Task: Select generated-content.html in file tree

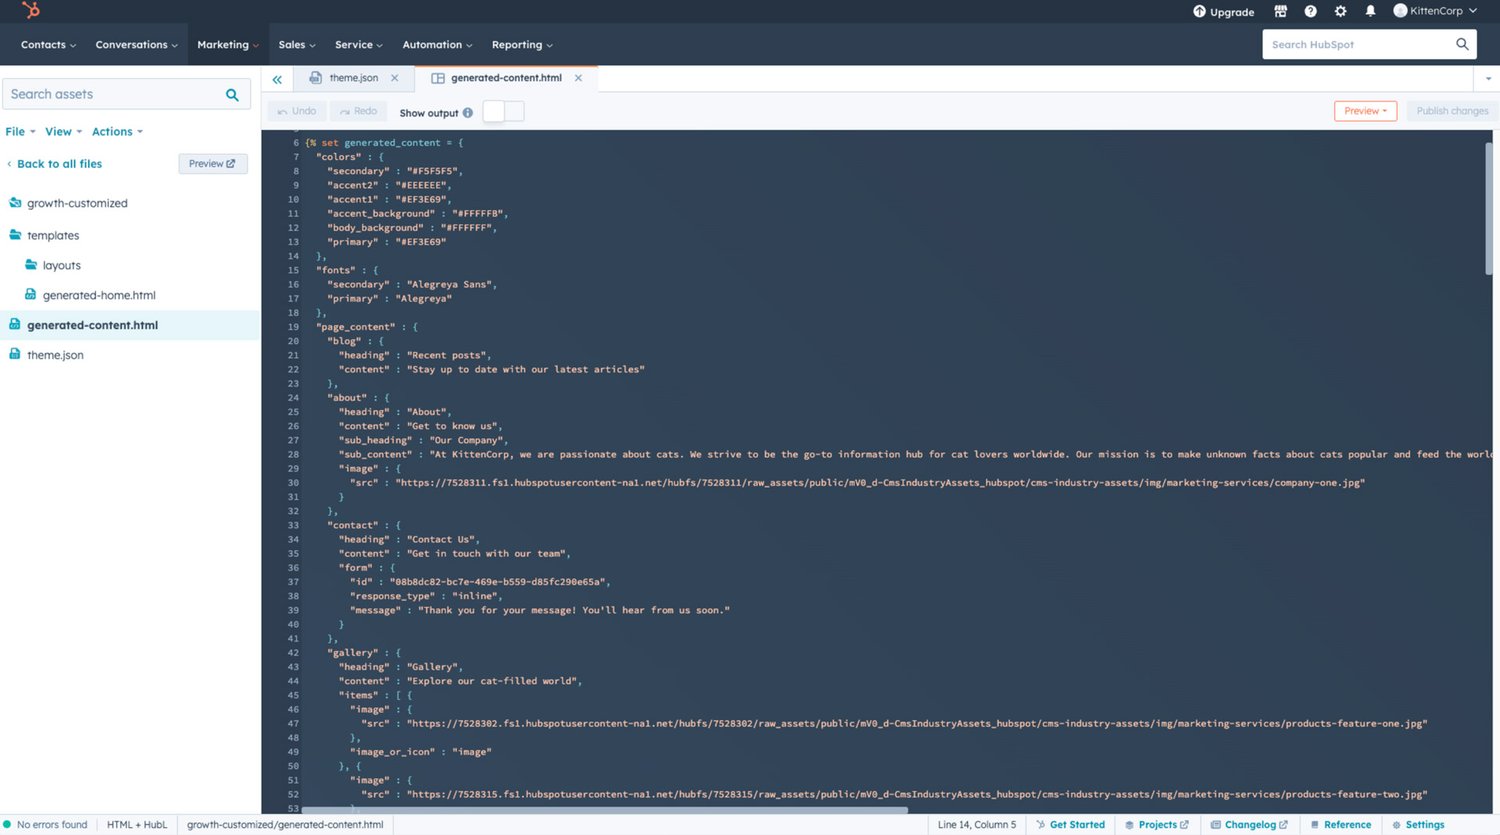Action: 92,325
